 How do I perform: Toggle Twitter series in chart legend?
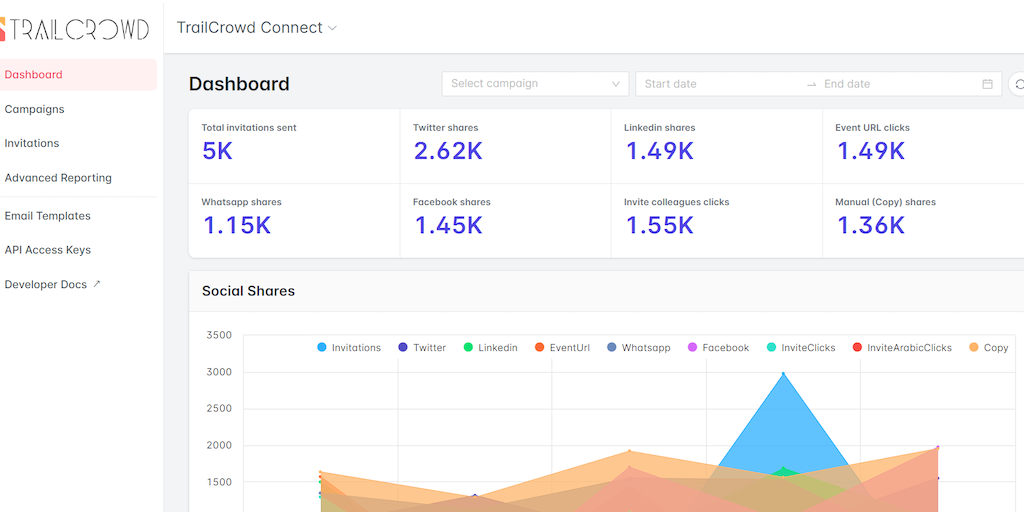(421, 348)
